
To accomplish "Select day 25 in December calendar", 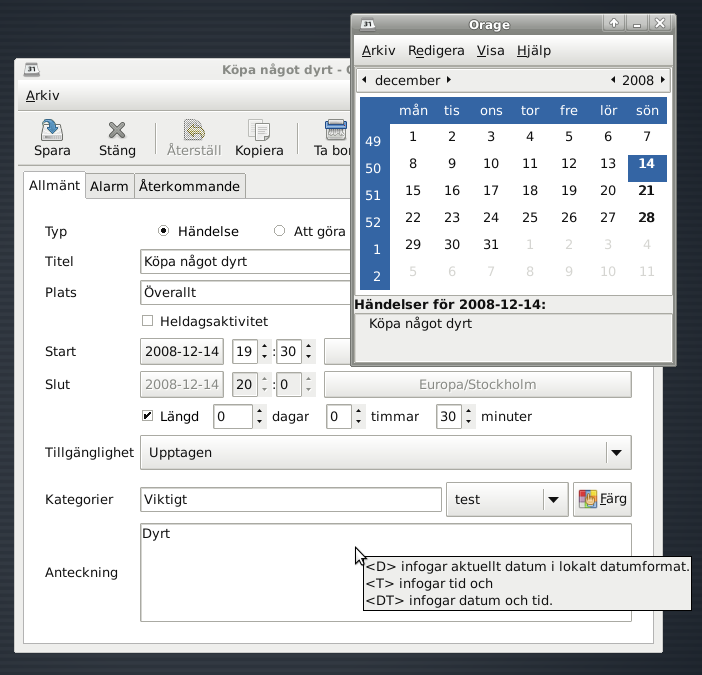I will click(x=530, y=218).
